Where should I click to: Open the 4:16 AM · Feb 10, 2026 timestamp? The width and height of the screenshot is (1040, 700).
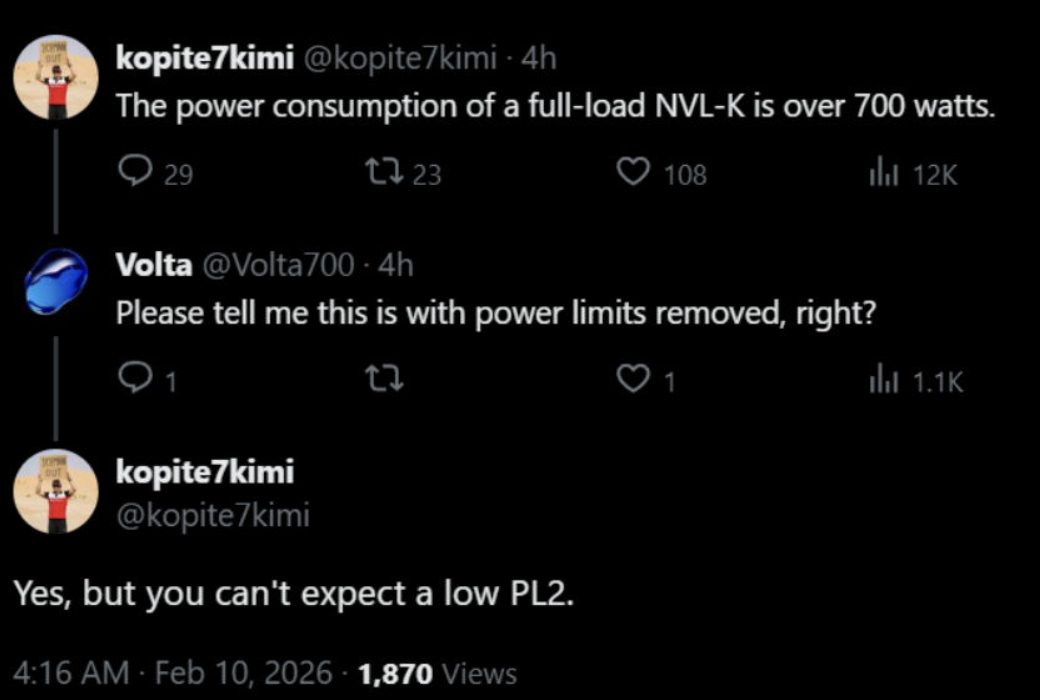click(171, 673)
